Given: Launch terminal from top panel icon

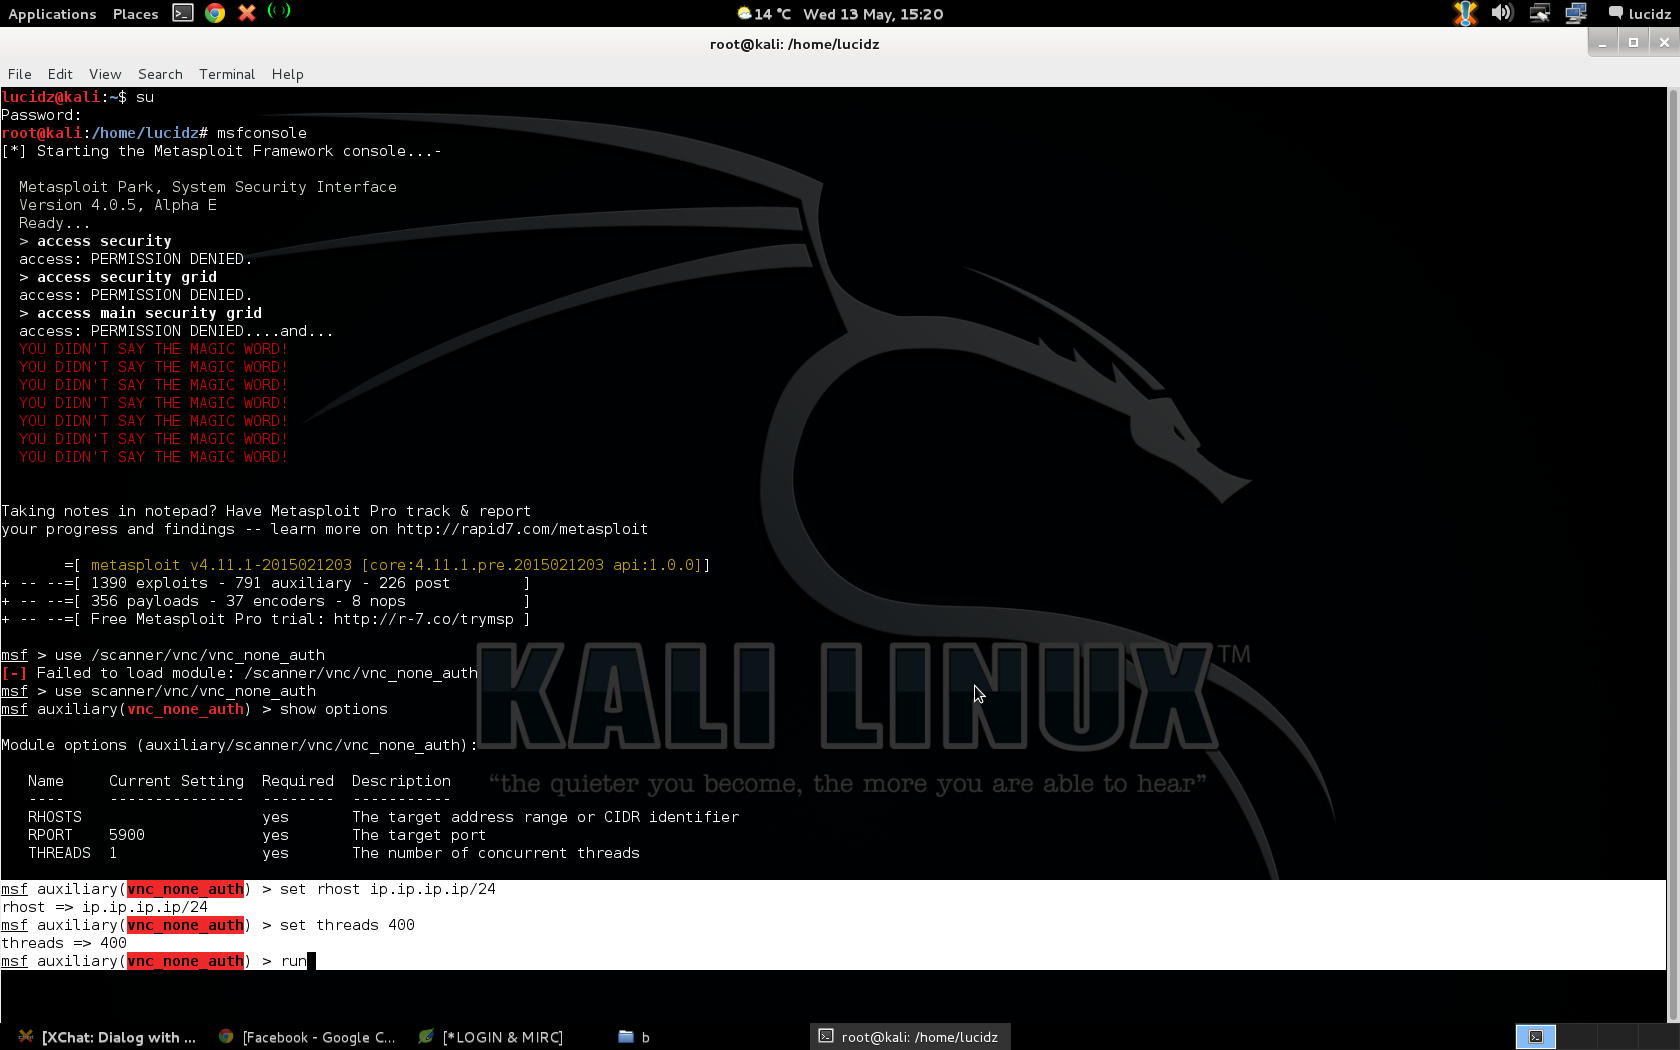Looking at the screenshot, I should tap(183, 13).
